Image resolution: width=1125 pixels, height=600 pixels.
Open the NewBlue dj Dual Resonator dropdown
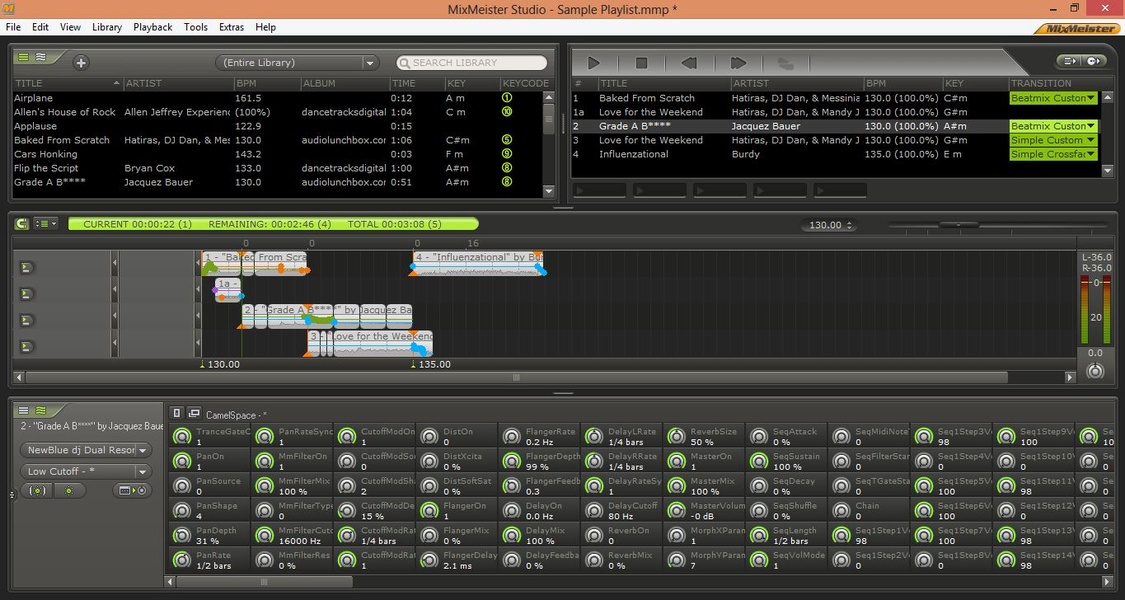coord(85,450)
